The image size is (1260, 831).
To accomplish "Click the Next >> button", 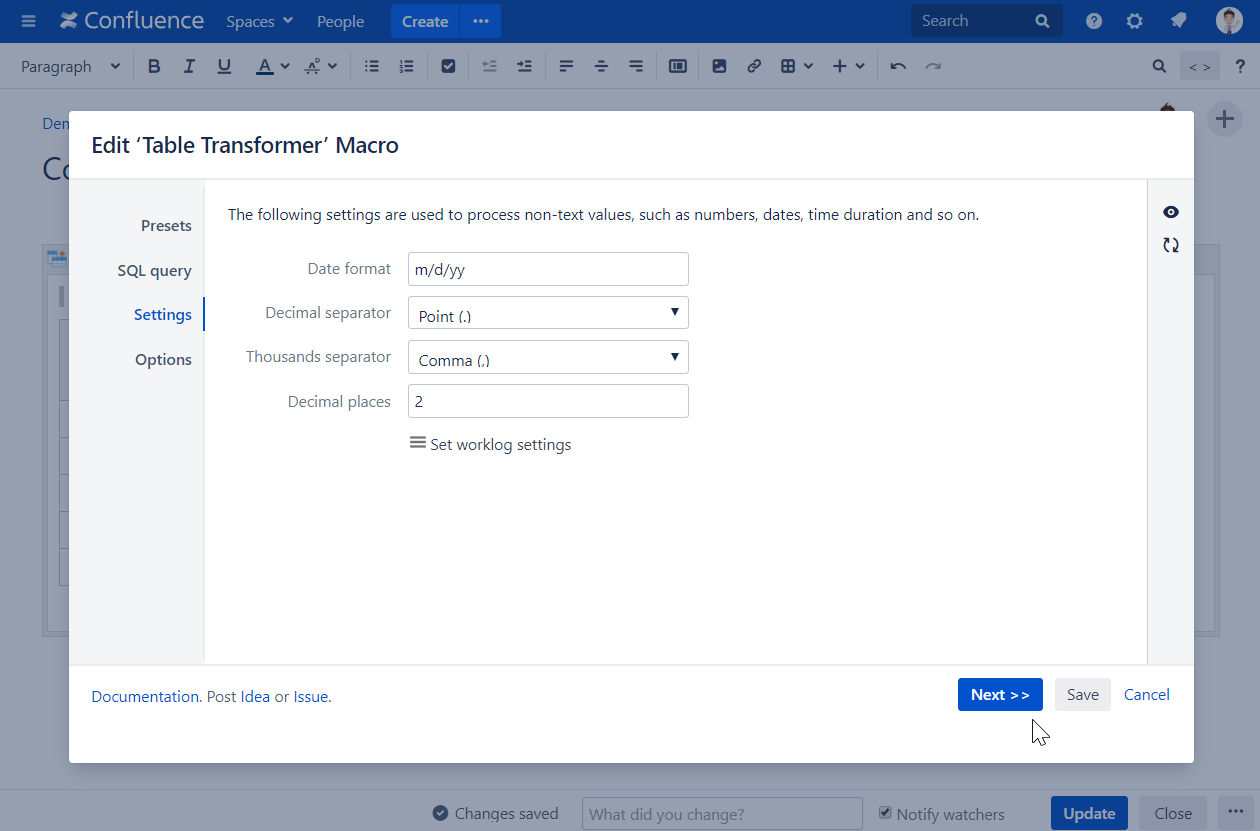I will [x=1000, y=695].
